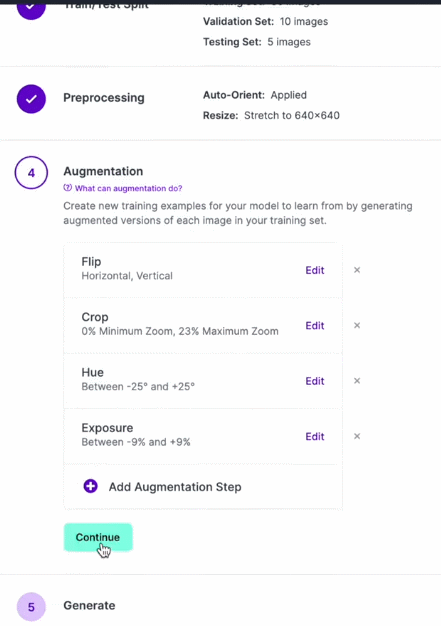Expand the Generate section heading
This screenshot has width=441, height=626.
point(89,606)
